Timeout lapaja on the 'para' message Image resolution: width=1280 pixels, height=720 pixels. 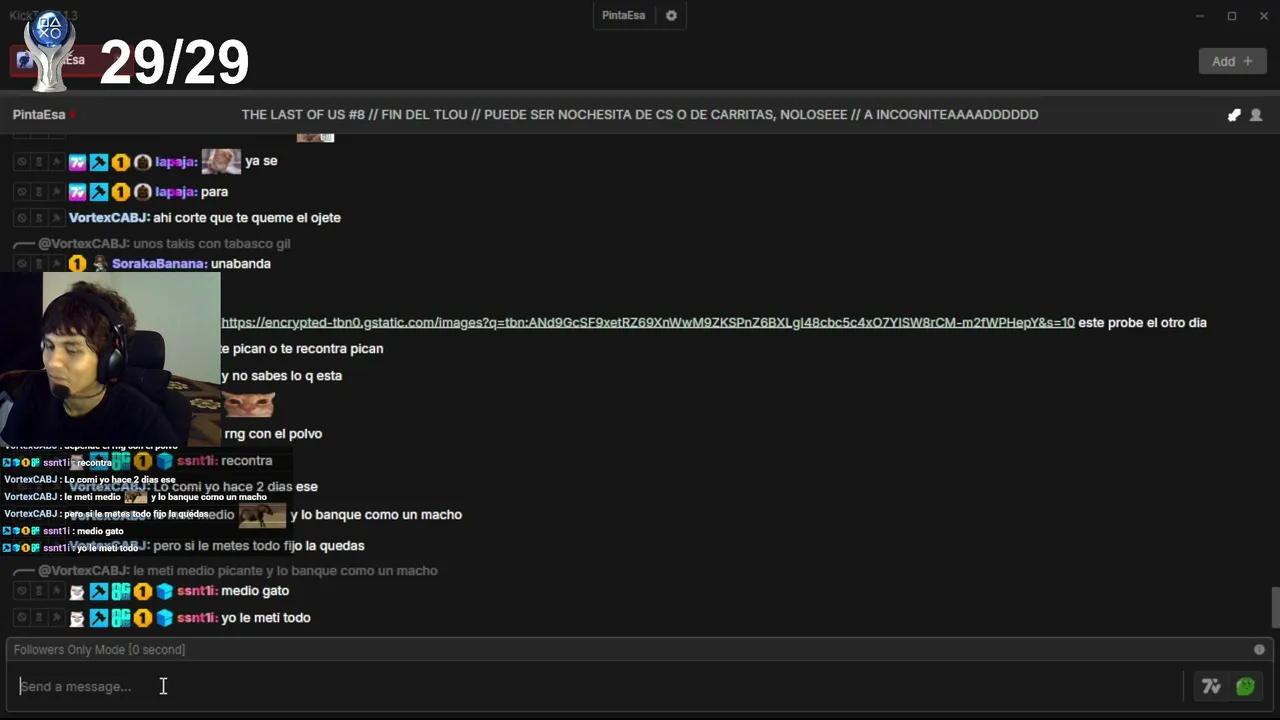tap(39, 192)
